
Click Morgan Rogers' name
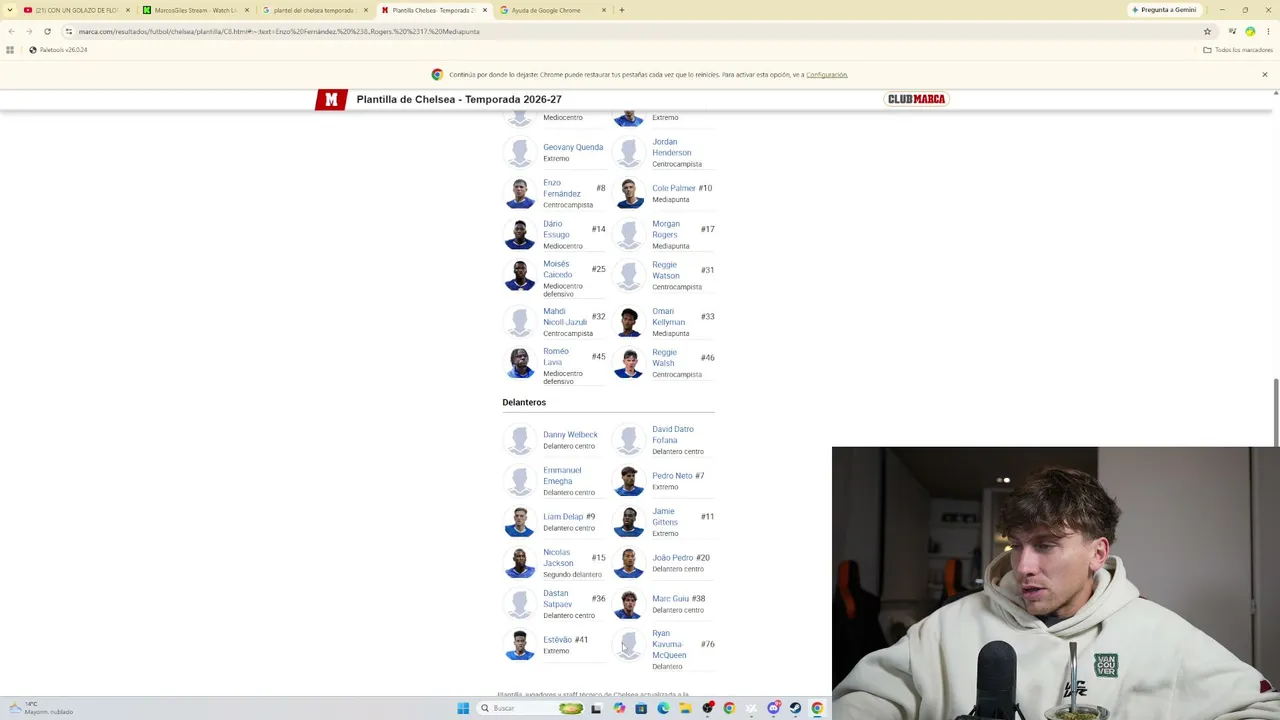[666, 229]
